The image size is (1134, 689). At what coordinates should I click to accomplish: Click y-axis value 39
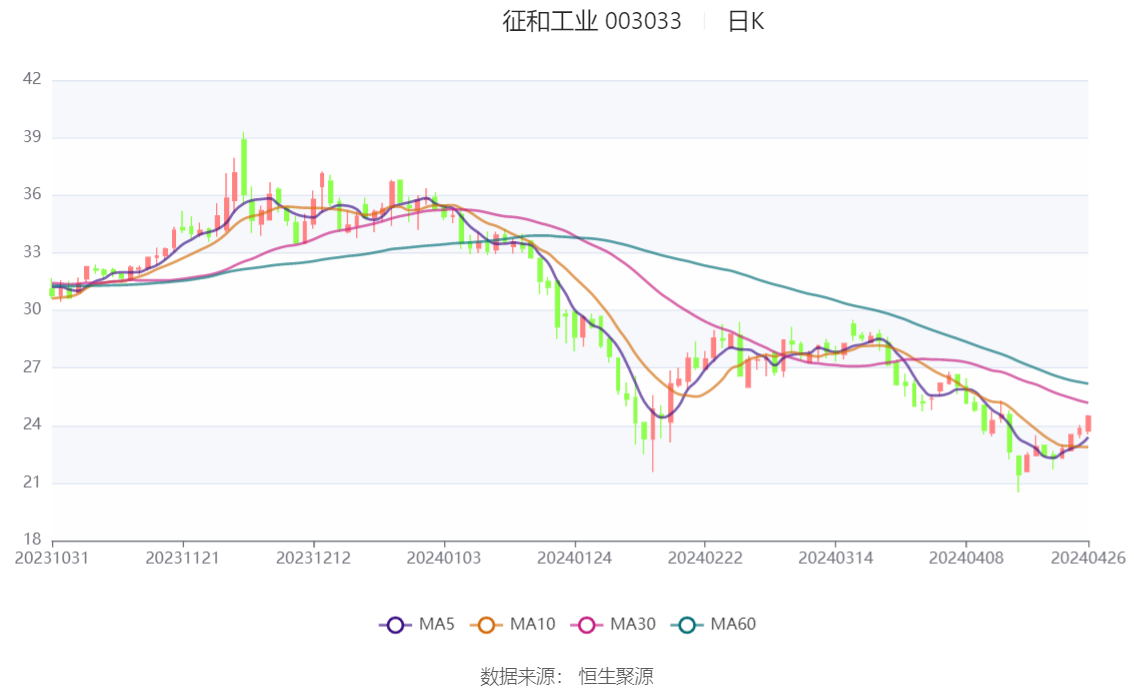pos(32,137)
